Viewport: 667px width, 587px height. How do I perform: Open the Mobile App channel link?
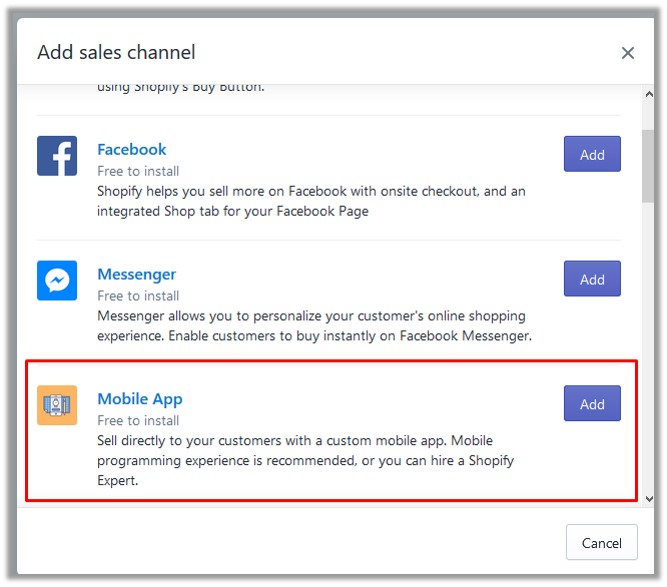140,399
